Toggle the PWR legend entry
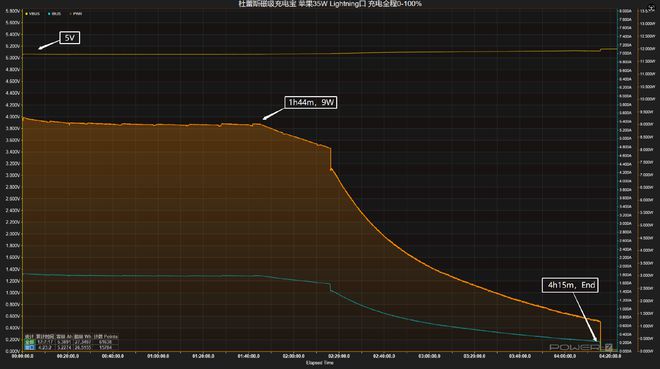Viewport: 660px width, 369px height. point(76,14)
